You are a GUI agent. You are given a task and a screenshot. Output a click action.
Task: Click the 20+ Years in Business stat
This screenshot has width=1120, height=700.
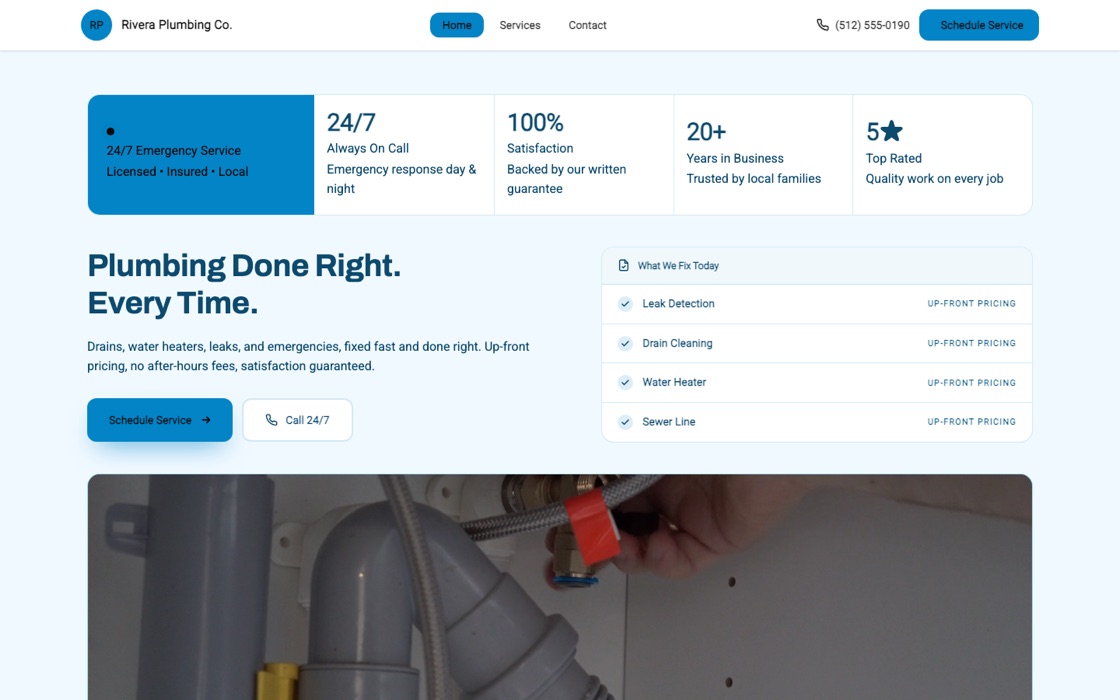(763, 154)
